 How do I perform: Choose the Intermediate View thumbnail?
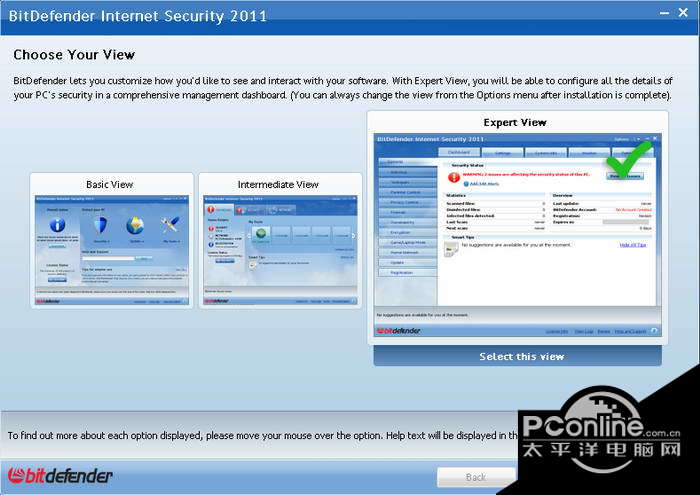pos(280,250)
